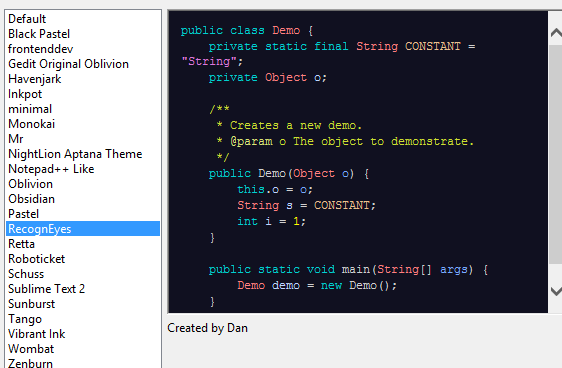Select NightLion Aptana Theme

[x=83, y=154]
